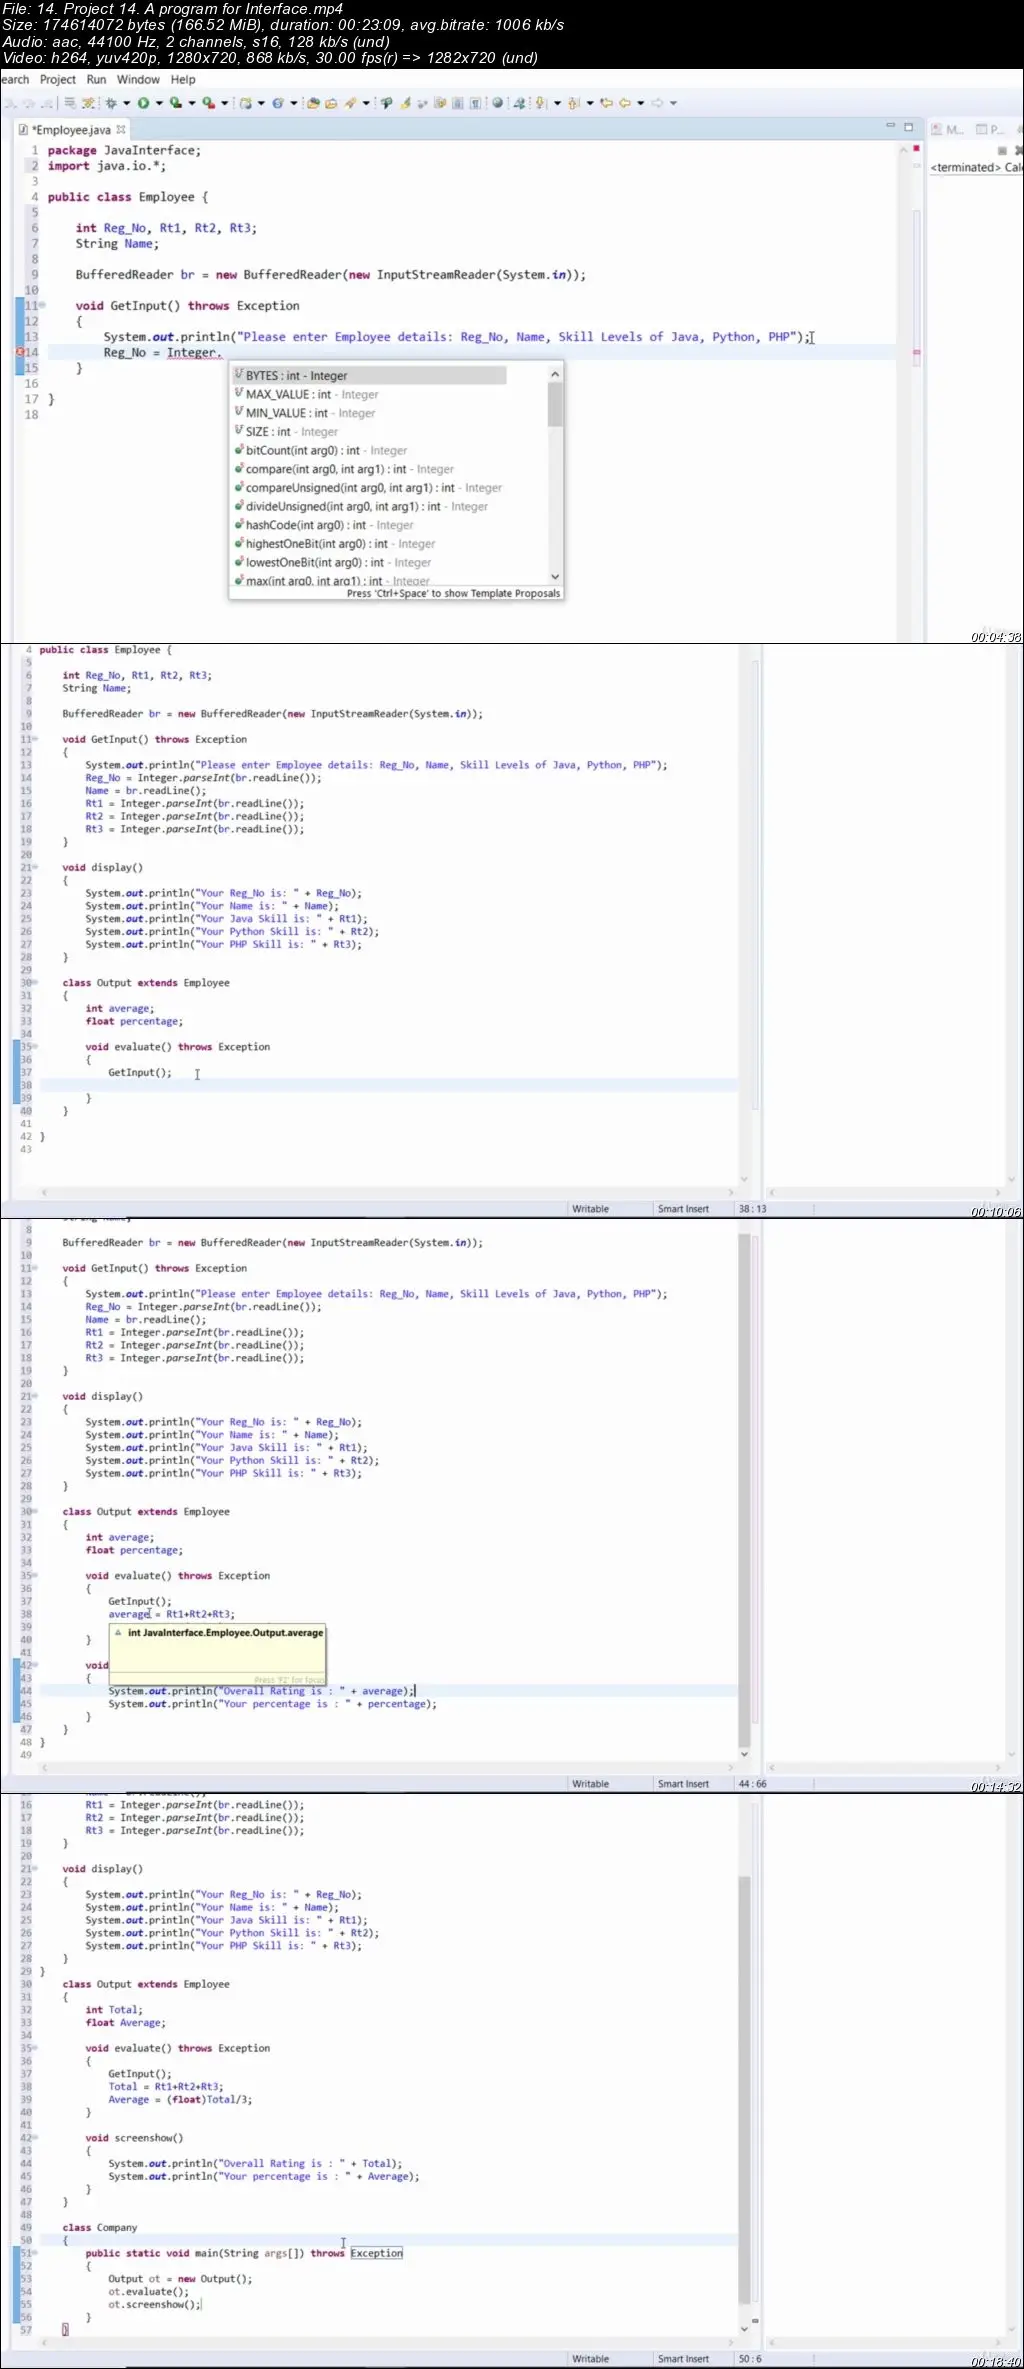
Task: Open the Project menu
Action: (x=57, y=80)
